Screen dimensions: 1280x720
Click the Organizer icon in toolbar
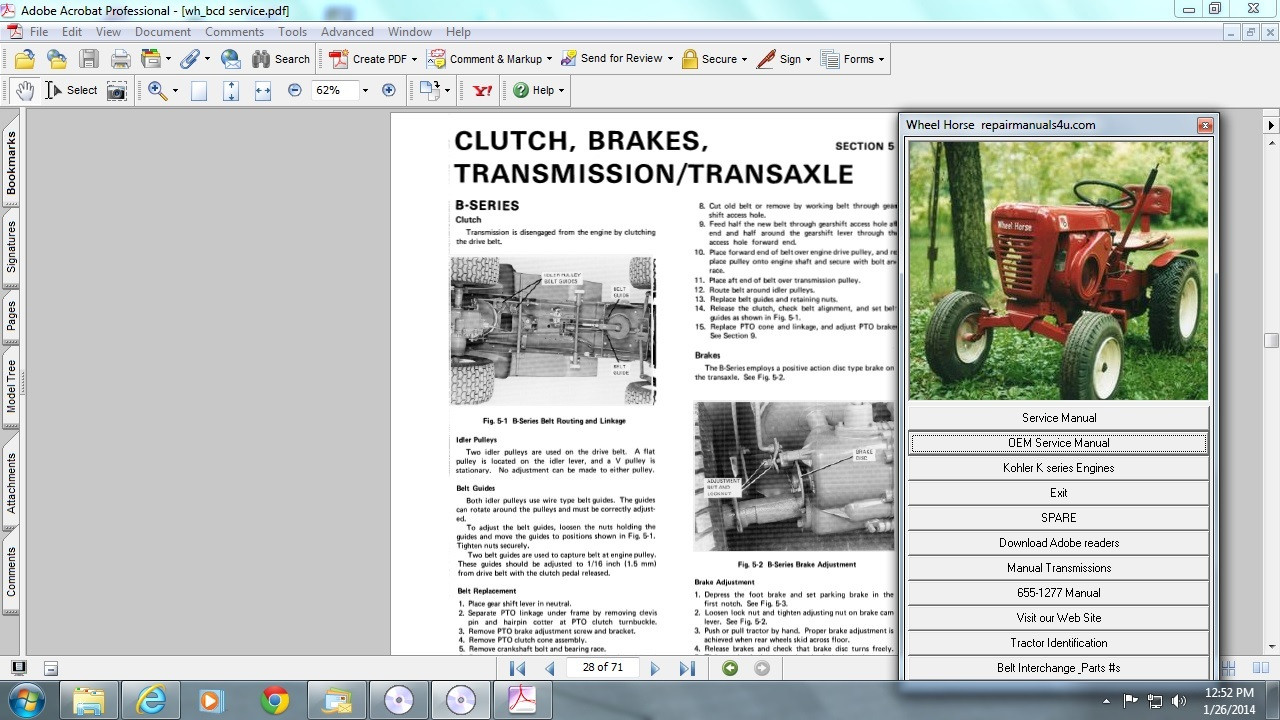153,59
